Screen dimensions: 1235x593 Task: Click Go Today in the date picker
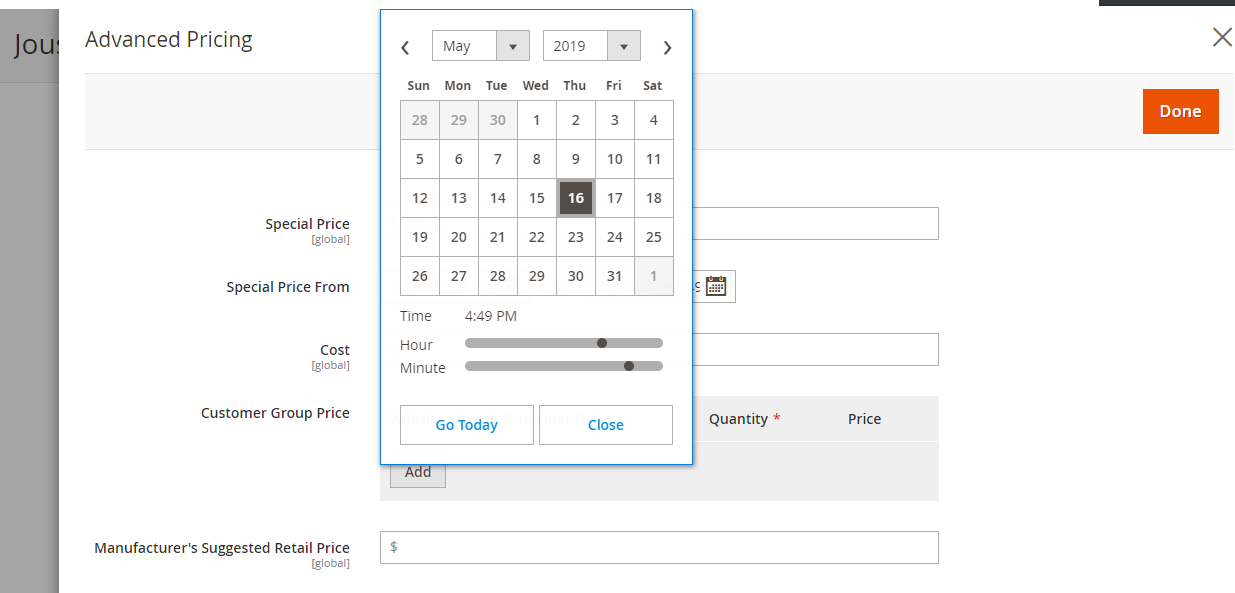pyautogui.click(x=466, y=424)
